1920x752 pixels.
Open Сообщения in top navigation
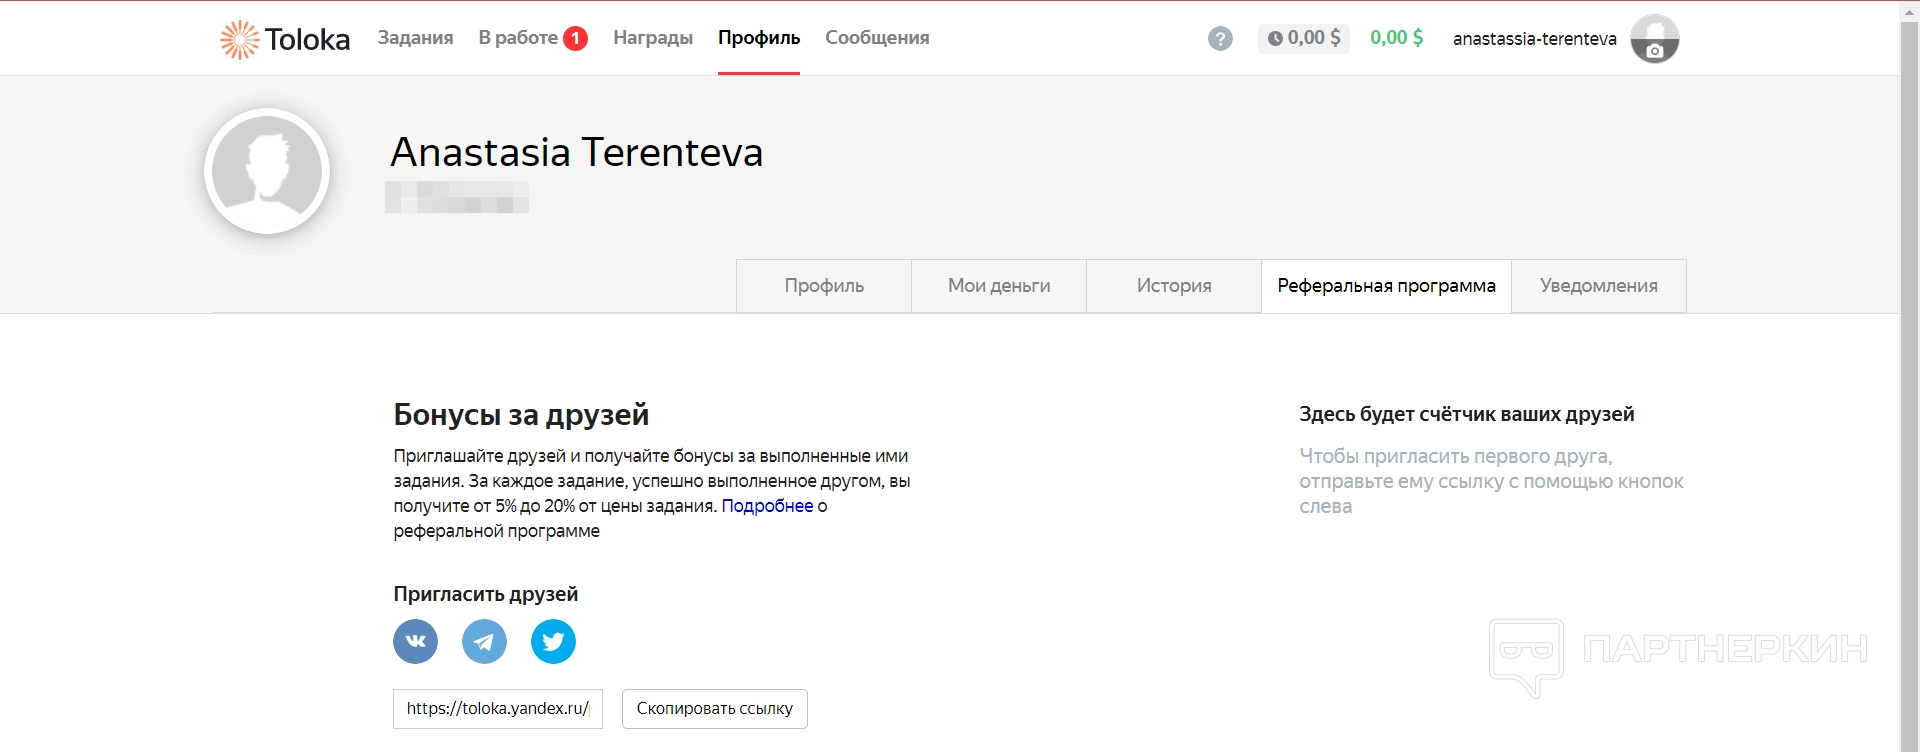877,38
